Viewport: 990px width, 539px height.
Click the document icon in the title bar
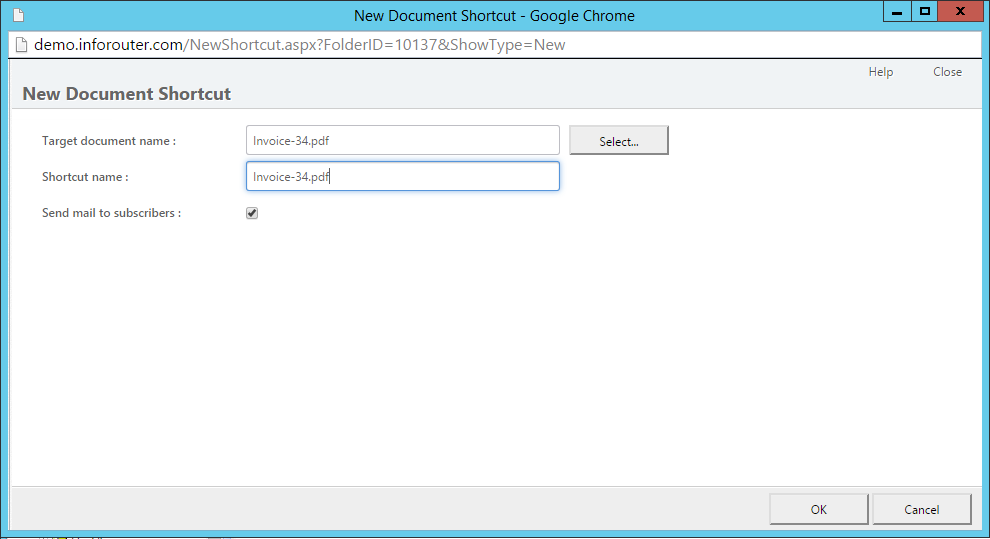pos(18,15)
